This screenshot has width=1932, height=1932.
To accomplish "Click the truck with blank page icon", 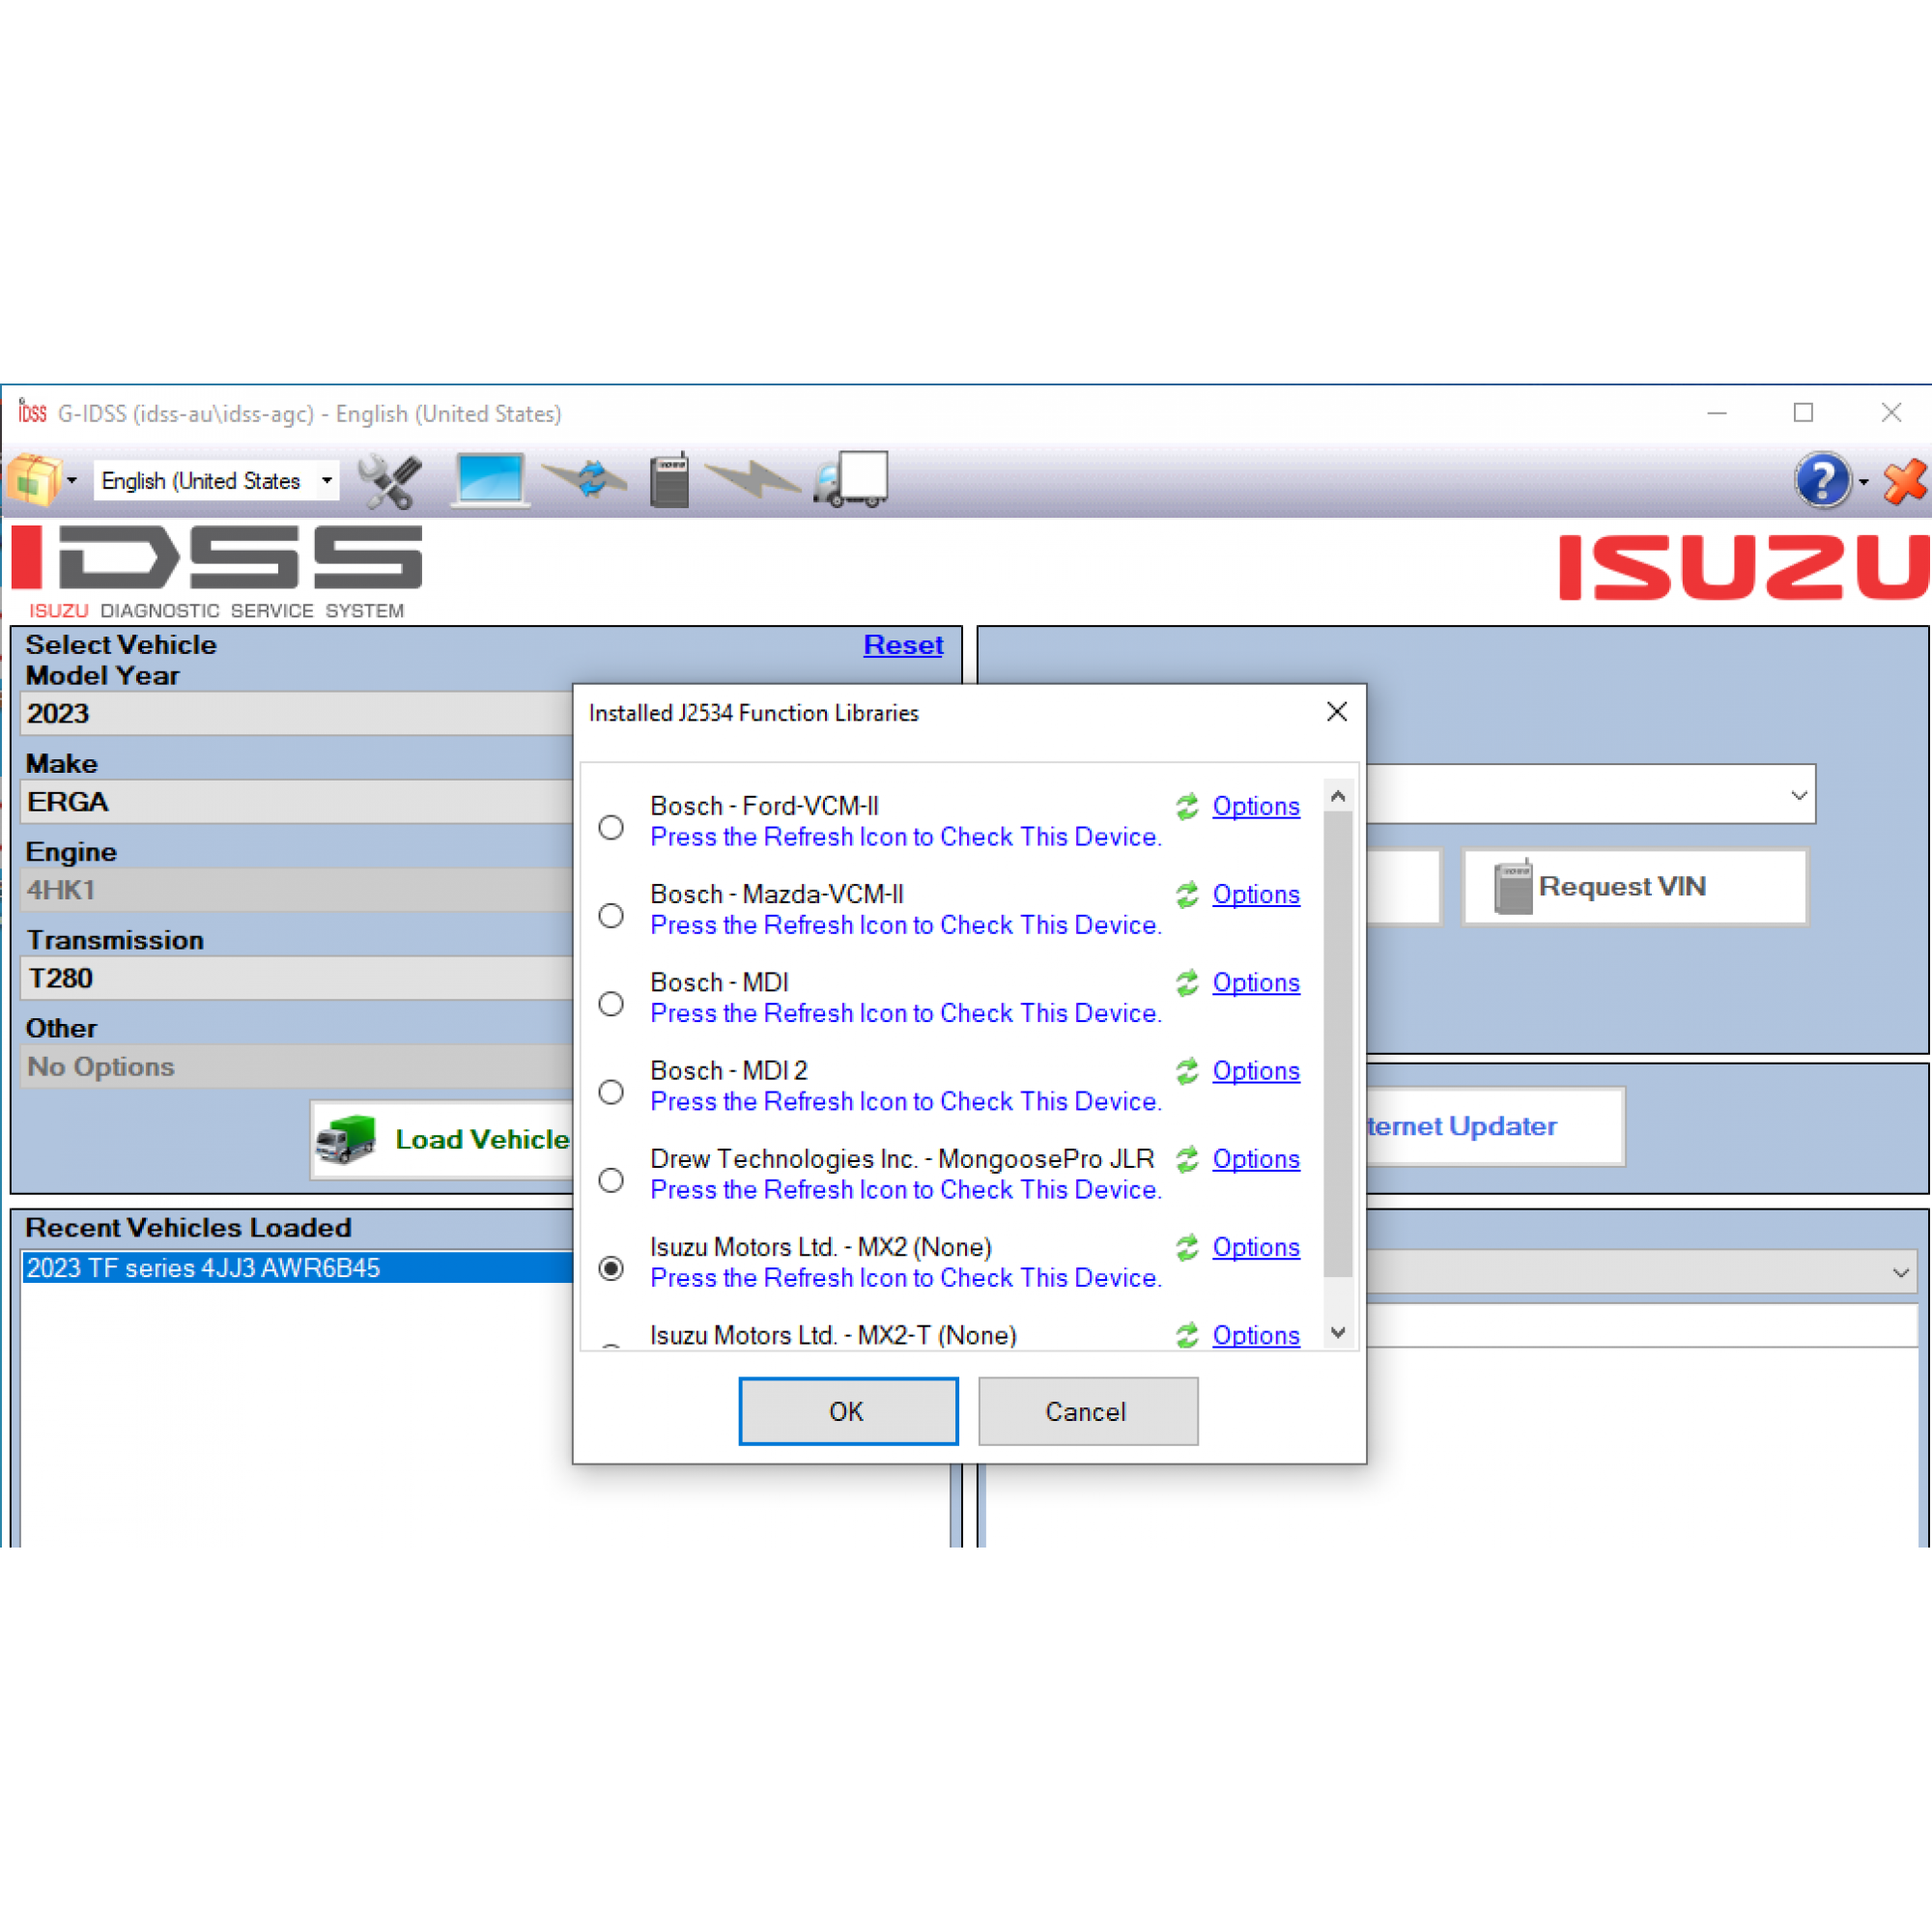I will [851, 480].
